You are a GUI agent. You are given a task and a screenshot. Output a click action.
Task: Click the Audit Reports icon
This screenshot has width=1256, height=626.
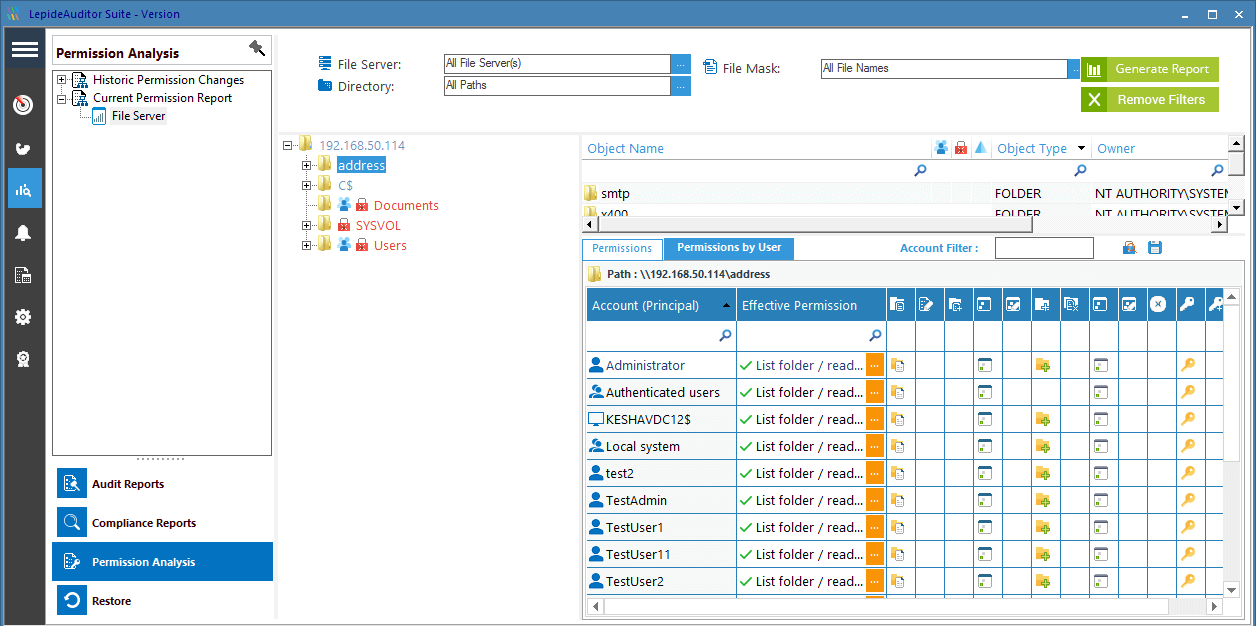(x=72, y=484)
